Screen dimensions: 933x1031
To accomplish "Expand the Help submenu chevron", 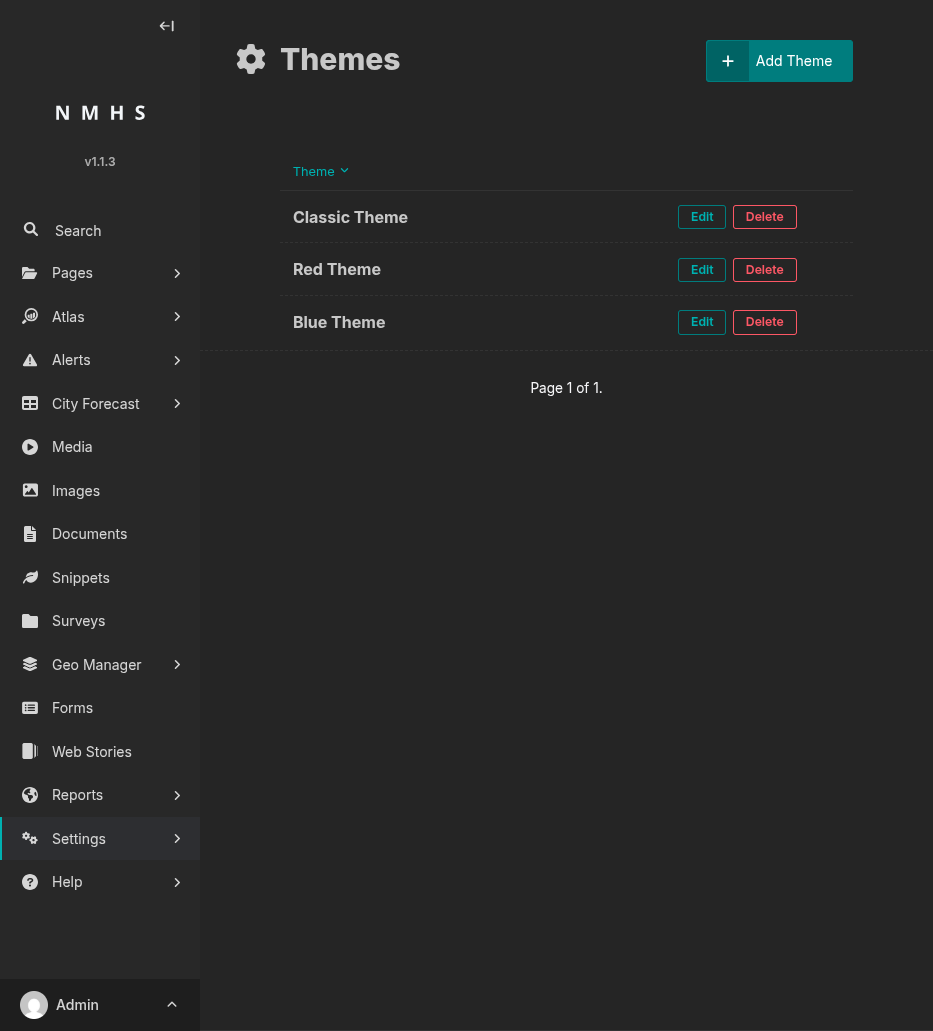I will (177, 882).
